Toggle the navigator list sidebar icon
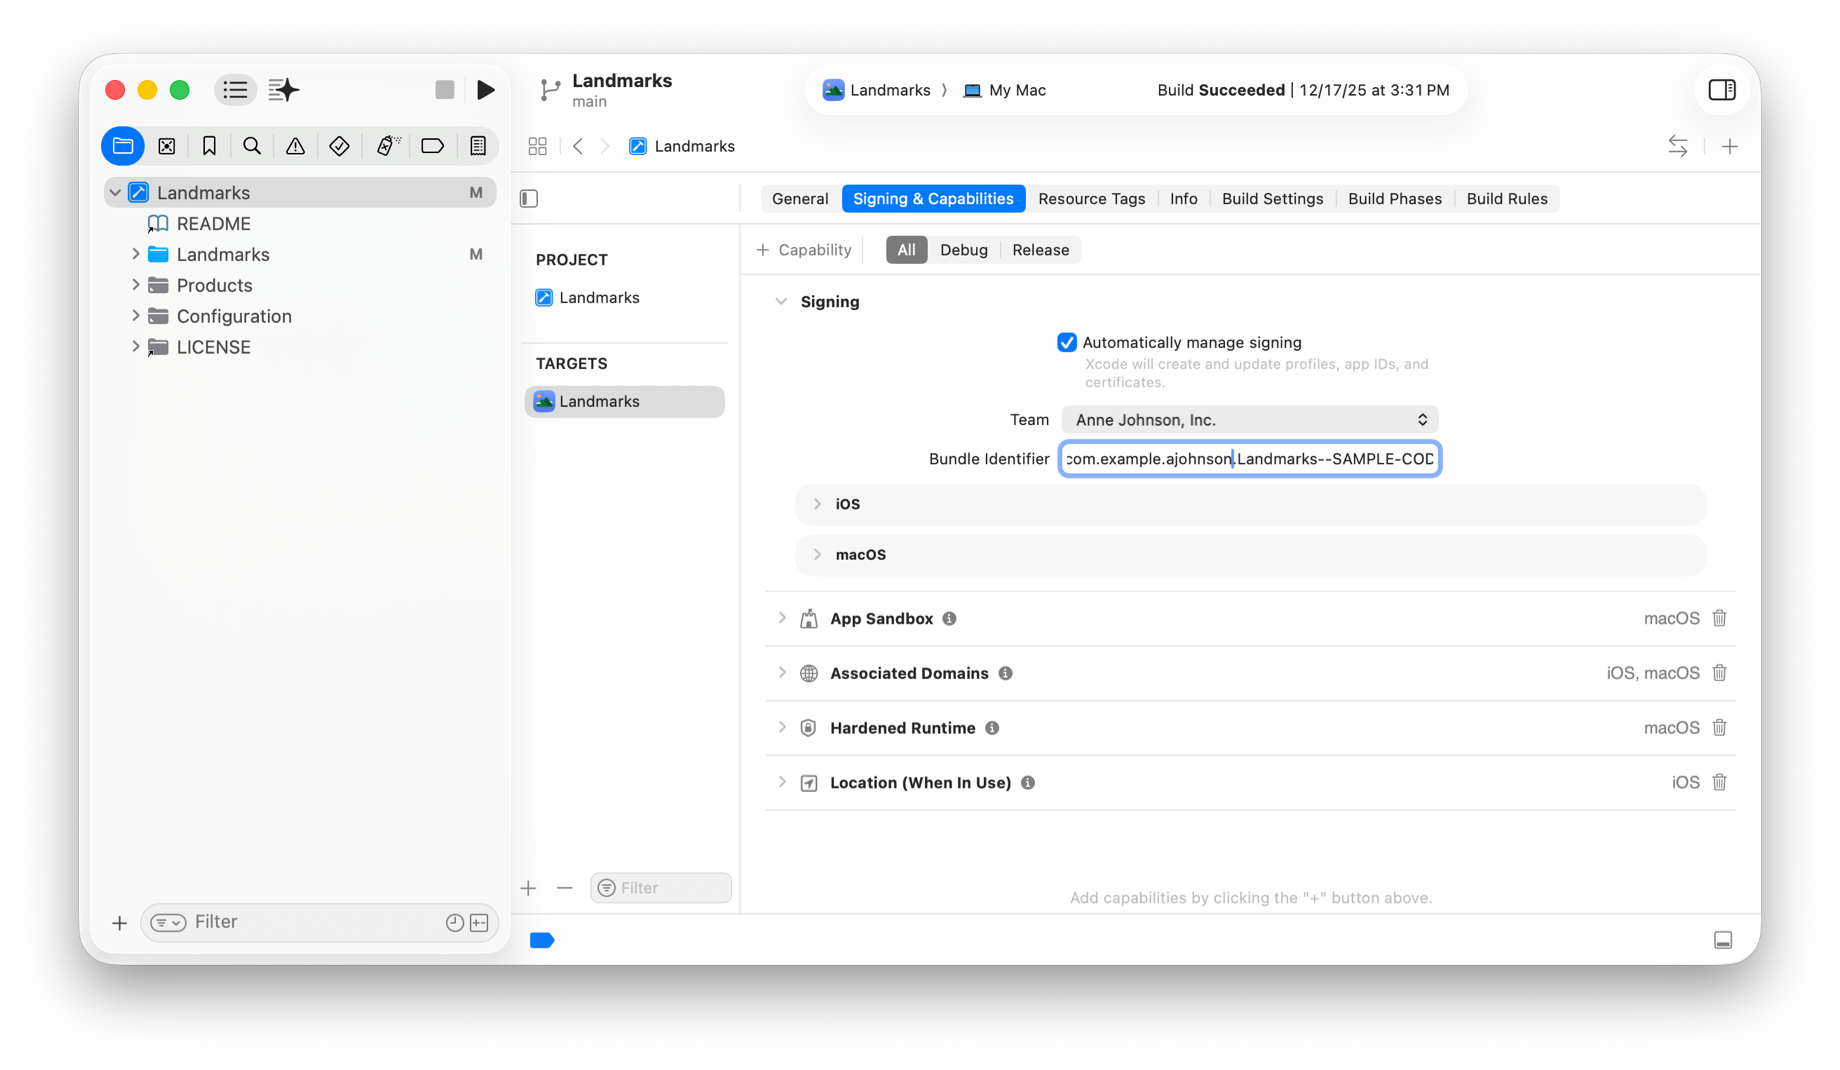This screenshot has width=1840, height=1070. pyautogui.click(x=235, y=90)
